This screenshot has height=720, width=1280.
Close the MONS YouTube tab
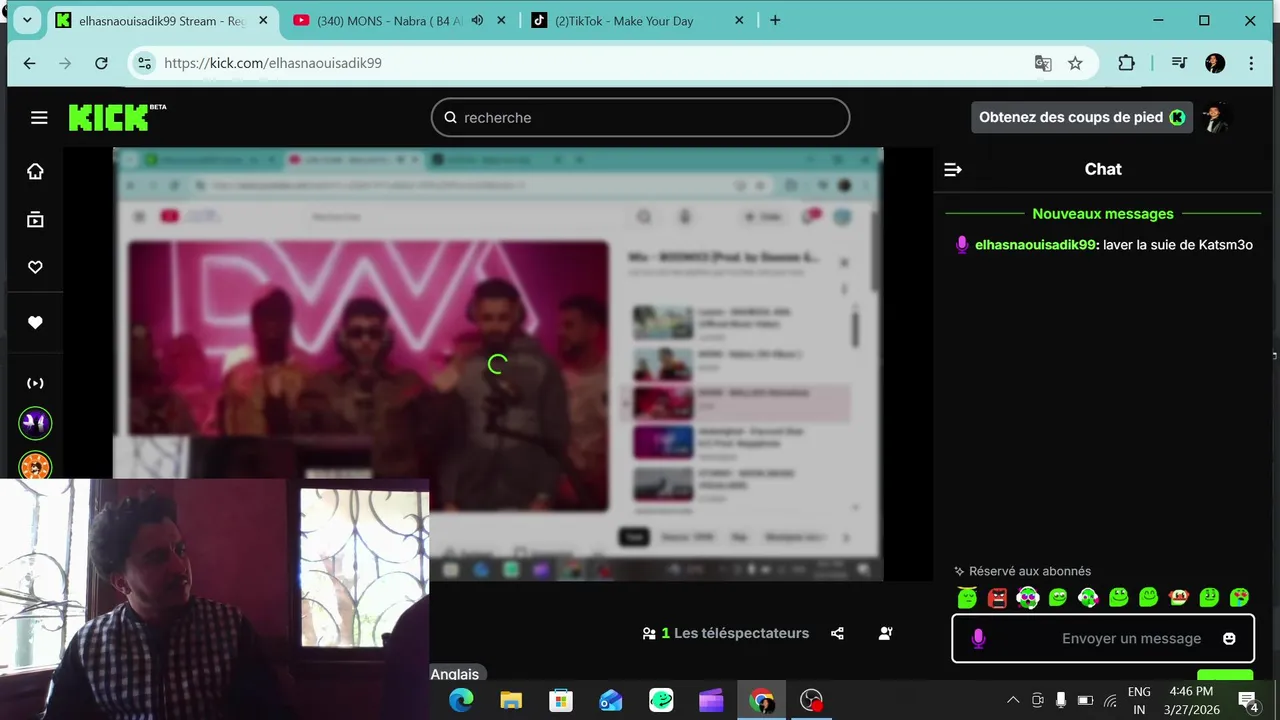[502, 20]
